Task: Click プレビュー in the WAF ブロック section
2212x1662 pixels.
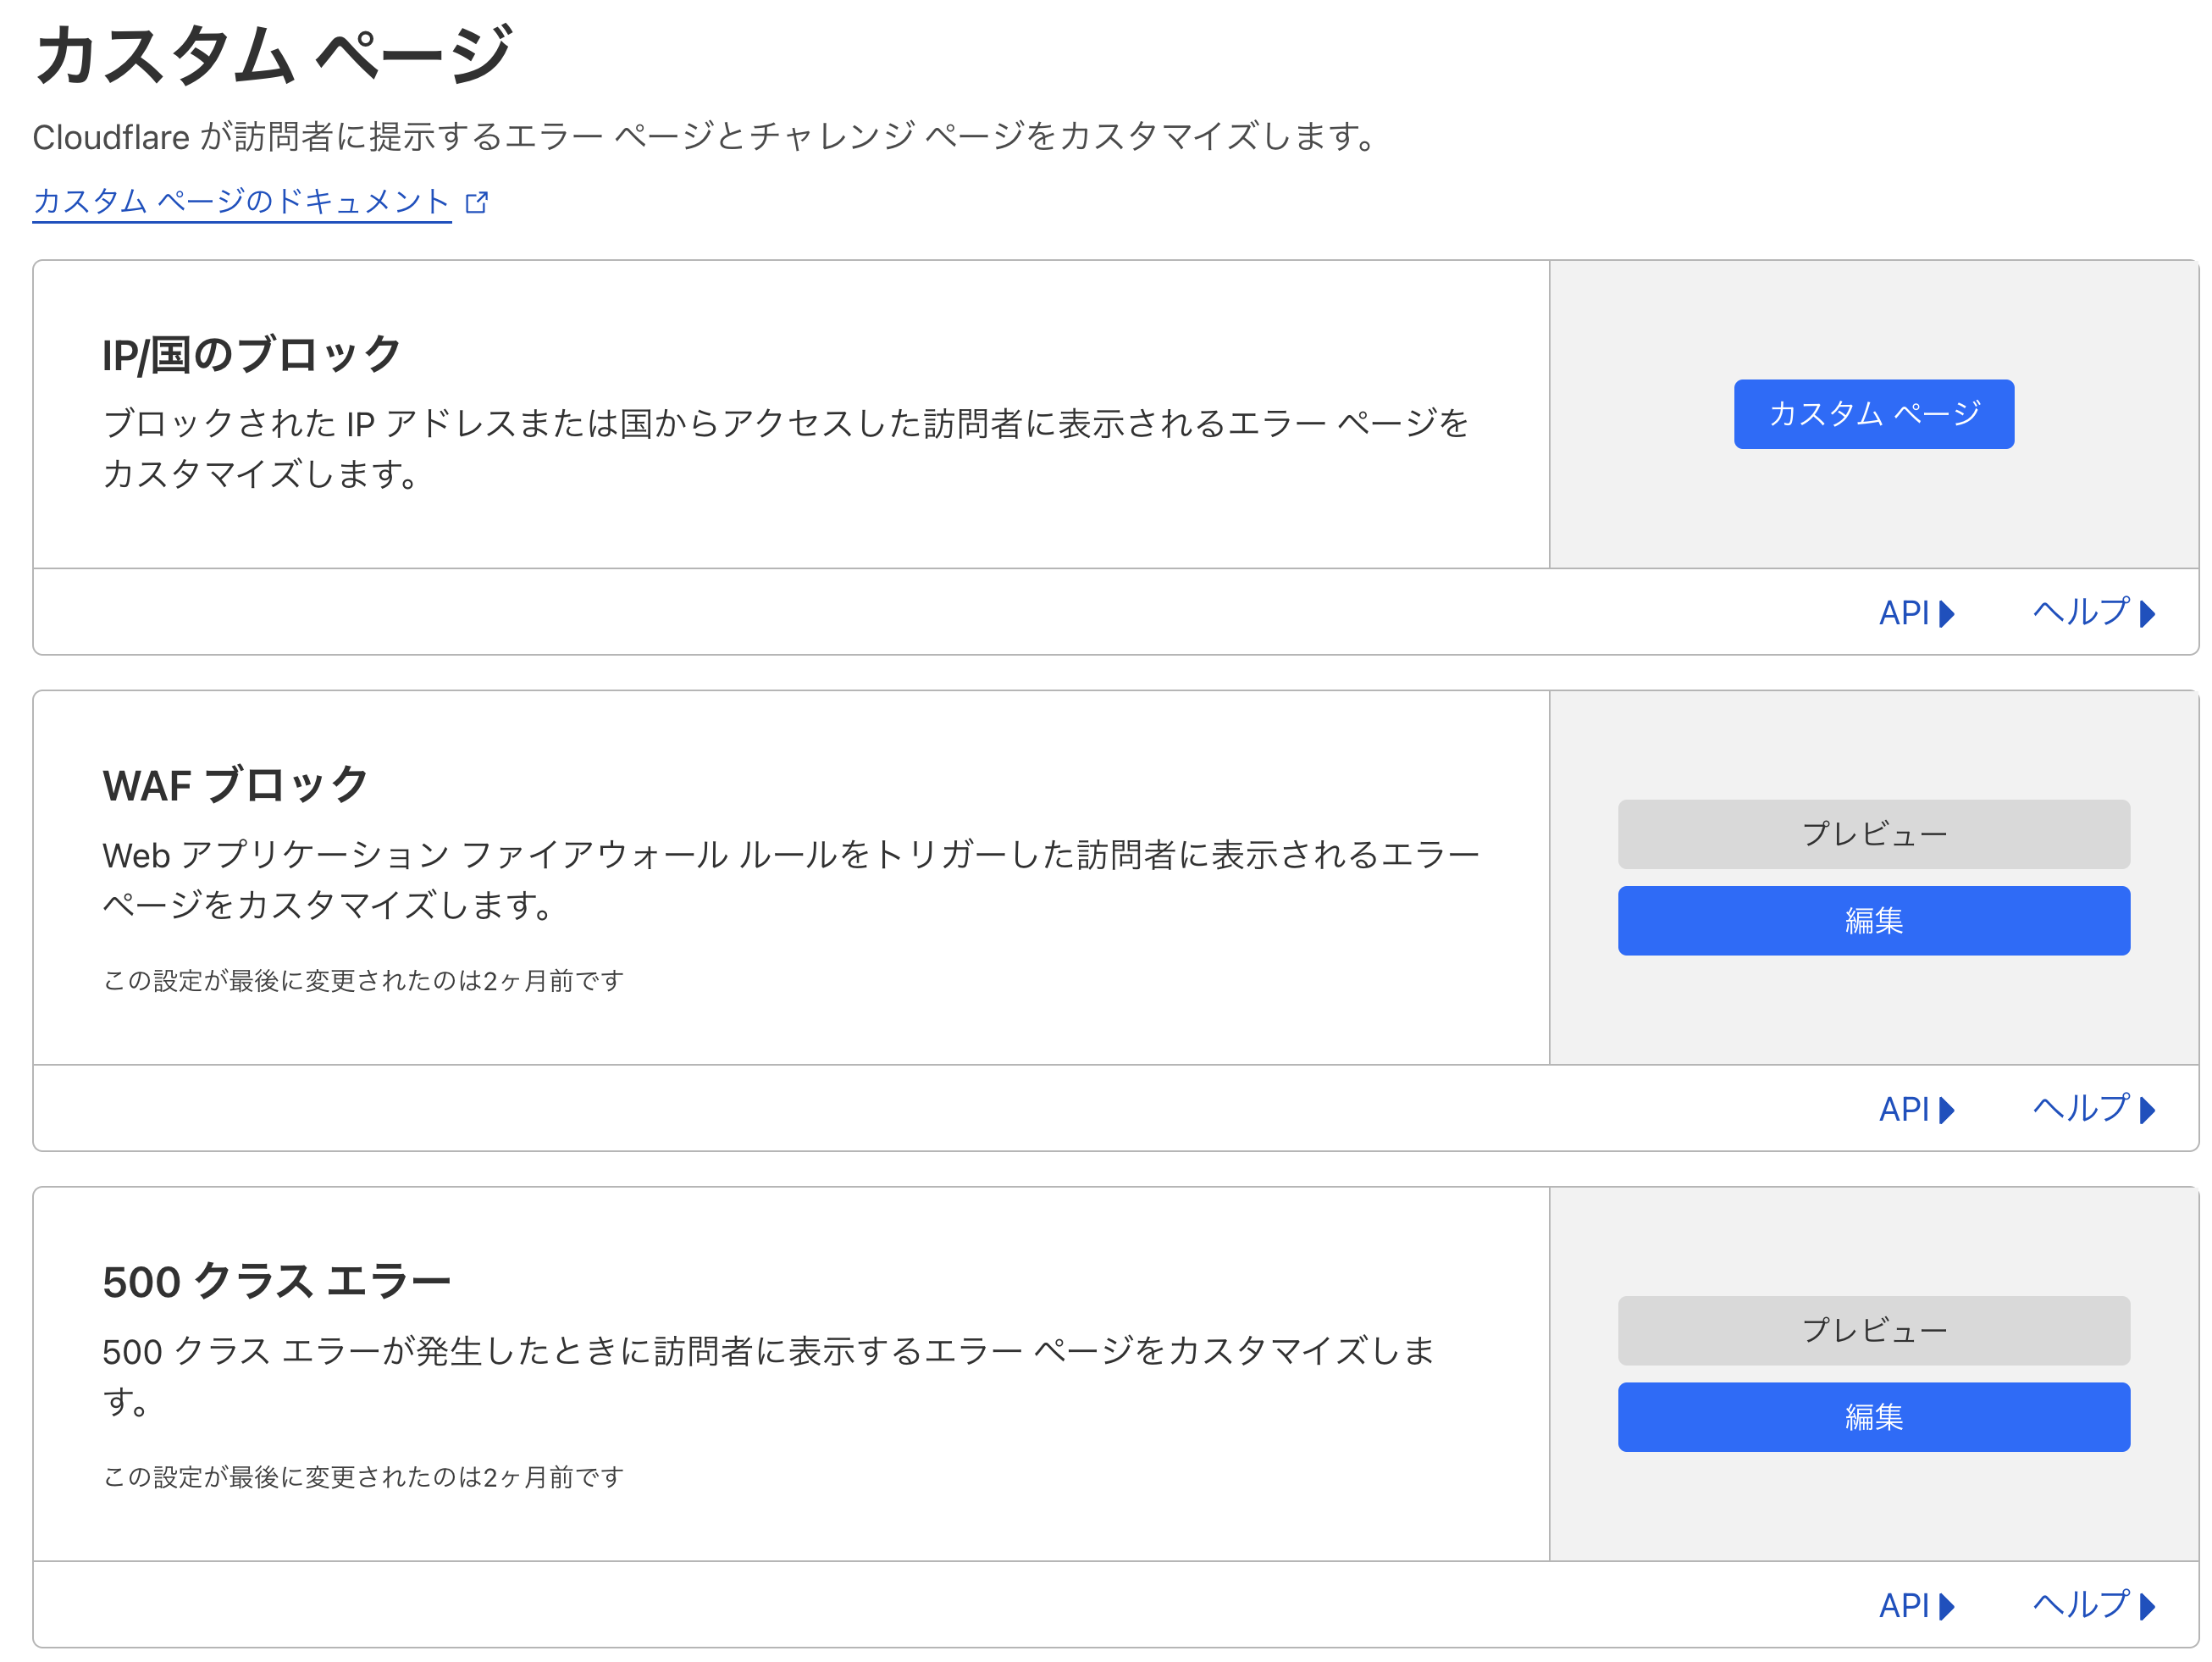Action: (1873, 833)
